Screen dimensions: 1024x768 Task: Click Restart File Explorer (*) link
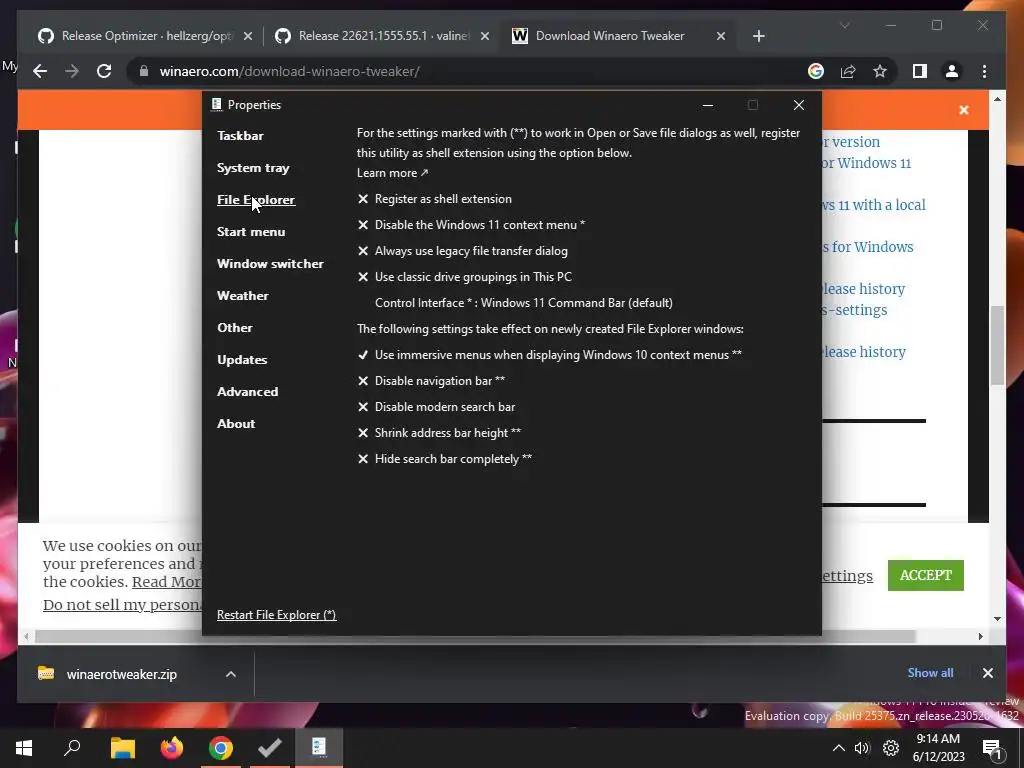click(x=276, y=615)
